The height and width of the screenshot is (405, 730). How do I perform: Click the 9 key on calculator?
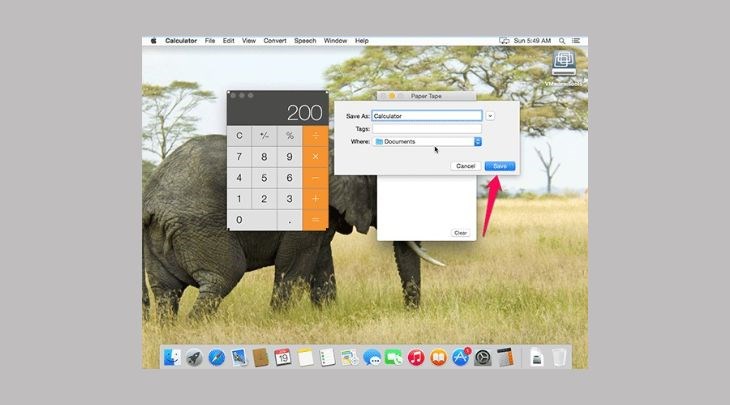click(290, 157)
